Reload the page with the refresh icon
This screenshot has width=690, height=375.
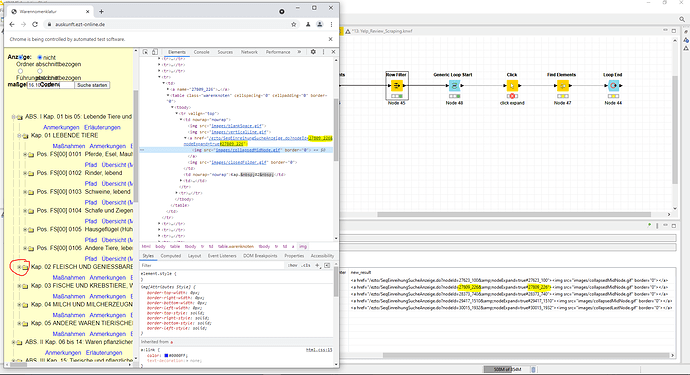click(x=35, y=24)
